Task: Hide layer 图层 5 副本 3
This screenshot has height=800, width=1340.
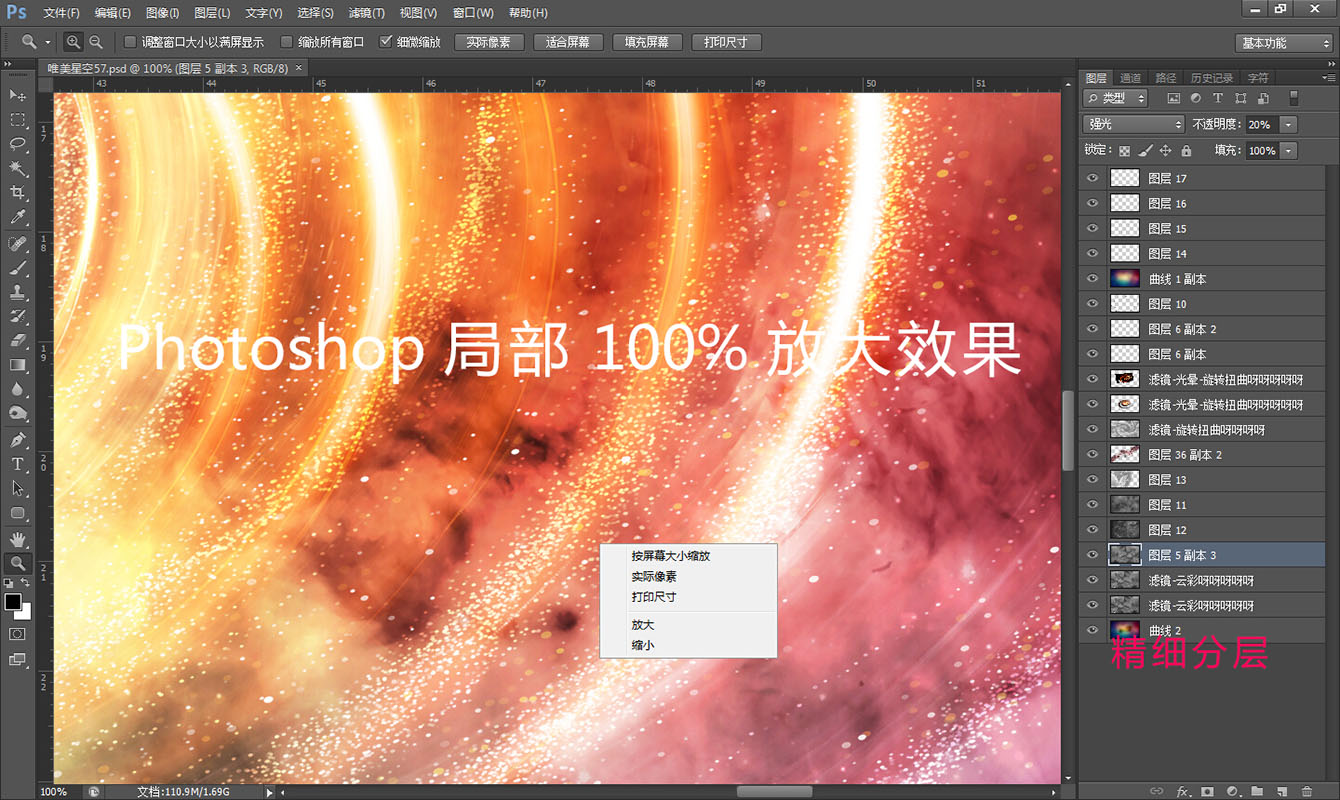Action: click(x=1092, y=555)
